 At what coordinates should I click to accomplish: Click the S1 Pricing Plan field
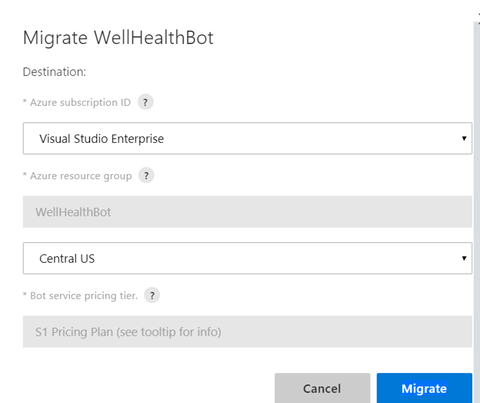[247, 332]
